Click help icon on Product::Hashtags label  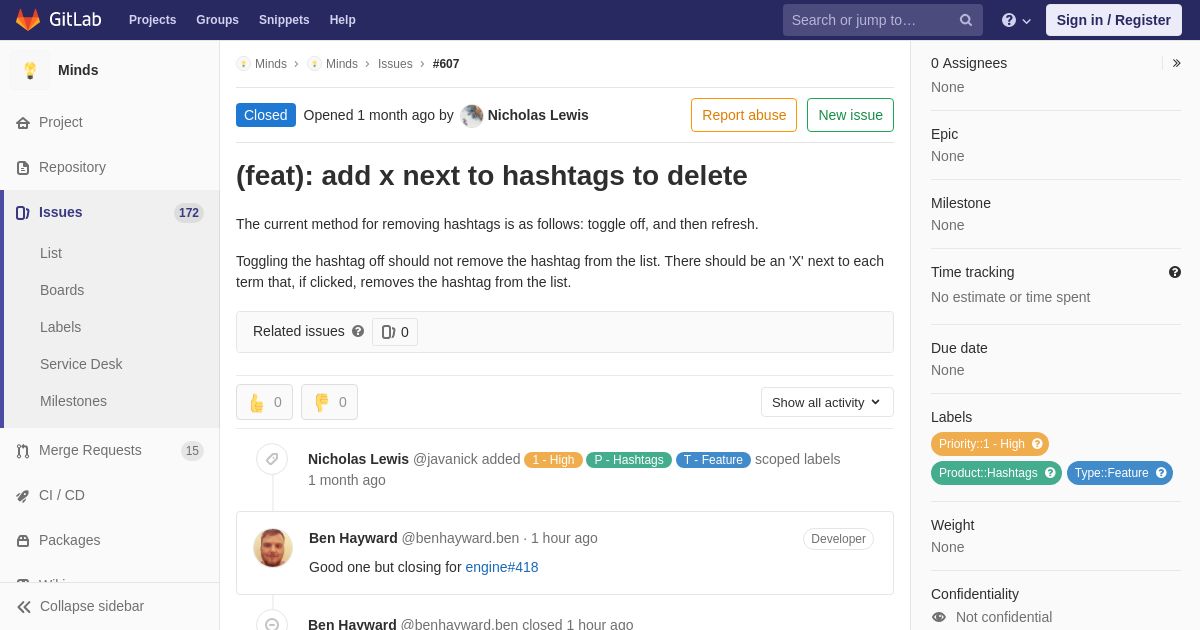tap(1050, 473)
